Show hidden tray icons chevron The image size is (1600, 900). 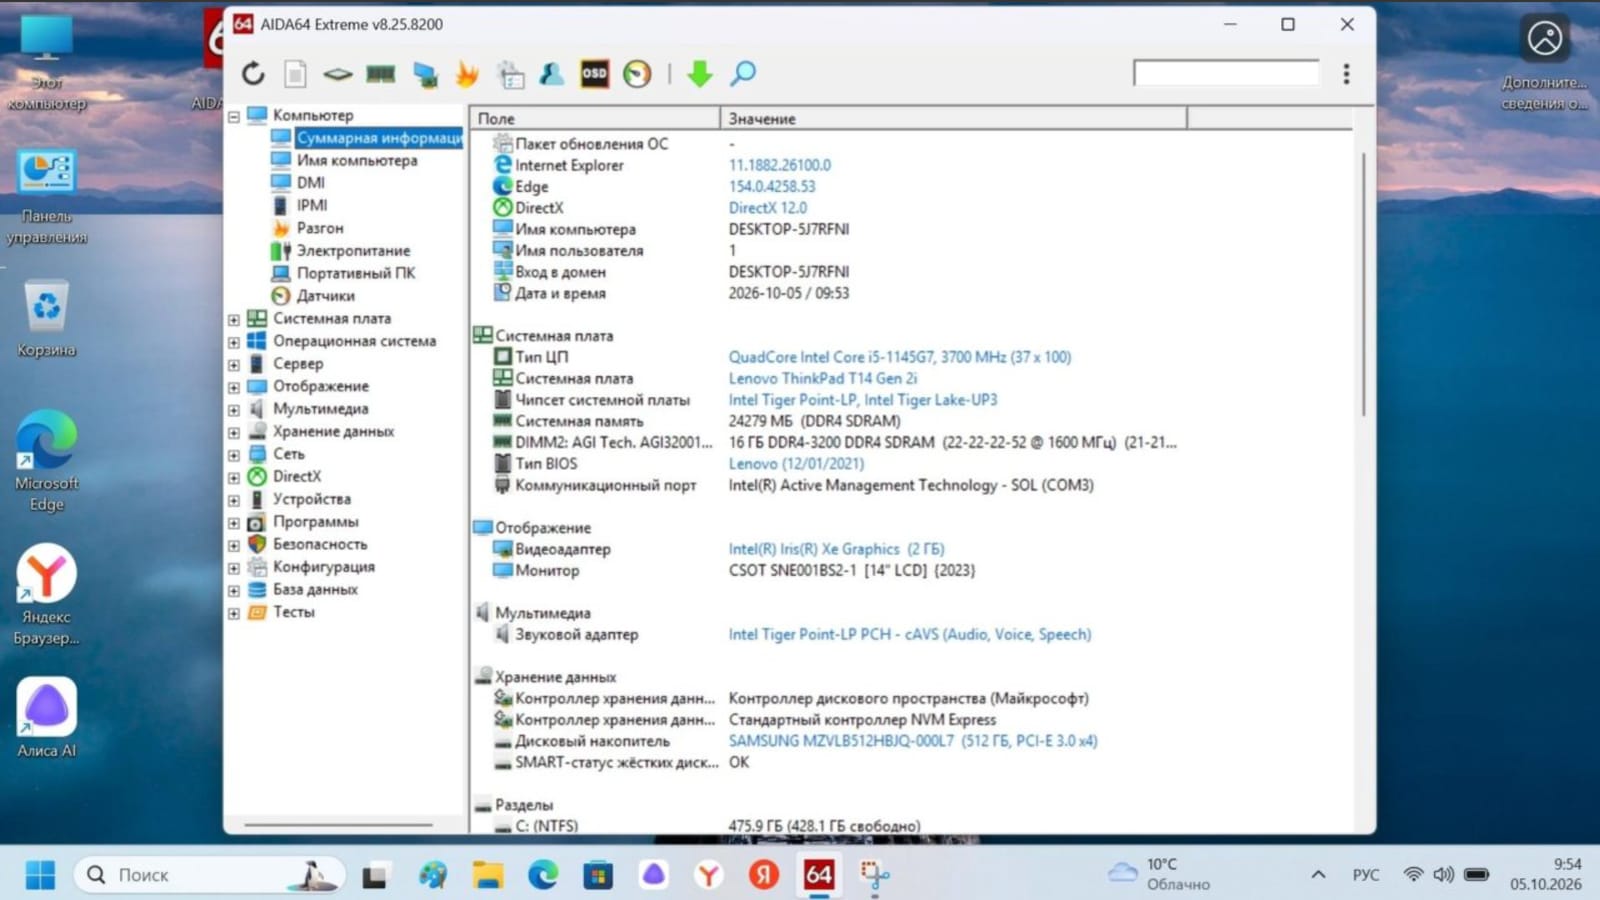[x=1318, y=875]
